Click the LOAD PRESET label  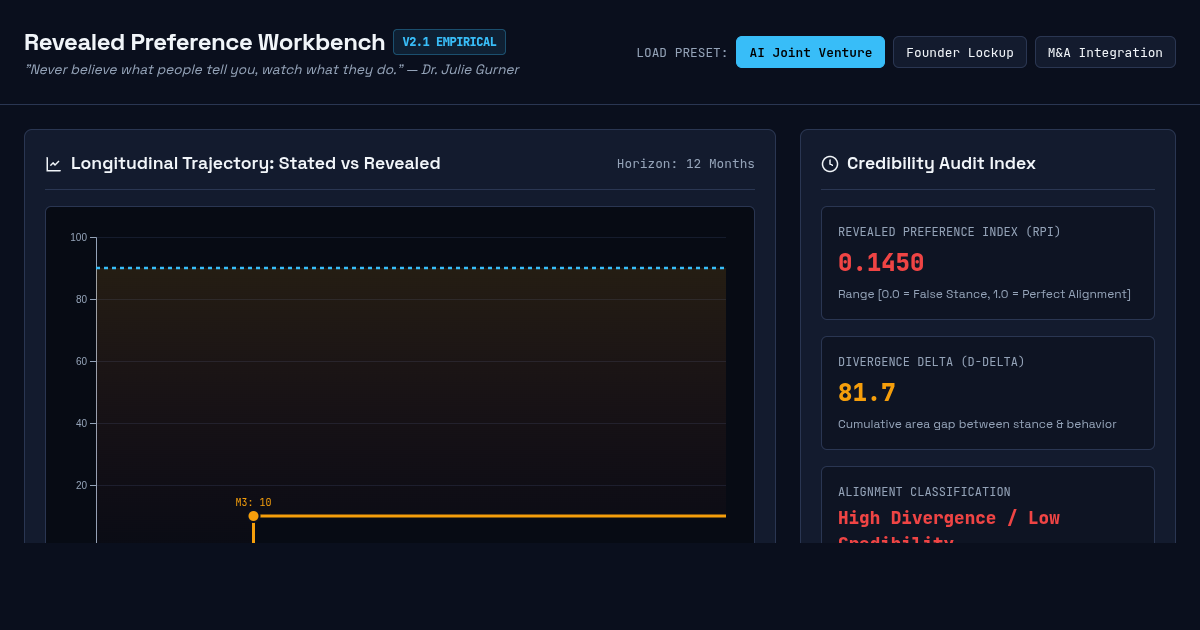click(682, 53)
